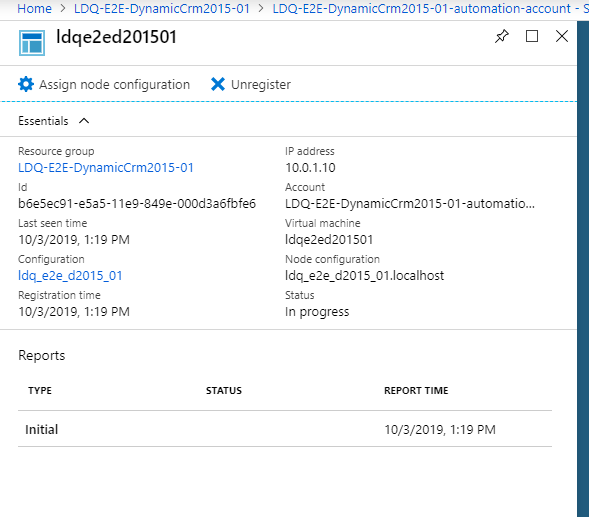This screenshot has height=517, width=589.
Task: Select node configuration value ldq_e2e_d2015_01.localhost
Action: pos(364,275)
